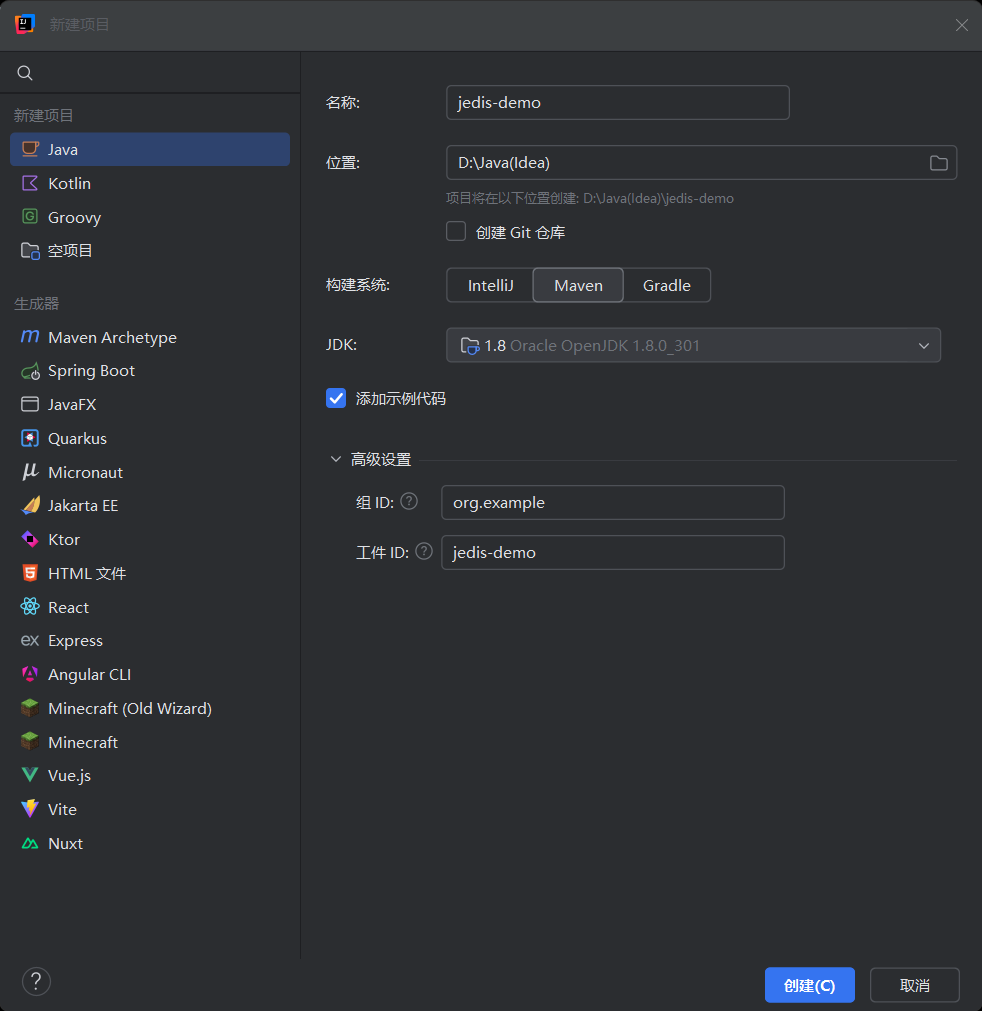Image resolution: width=982 pixels, height=1011 pixels.
Task: Choose Gradle build system
Action: [667, 285]
